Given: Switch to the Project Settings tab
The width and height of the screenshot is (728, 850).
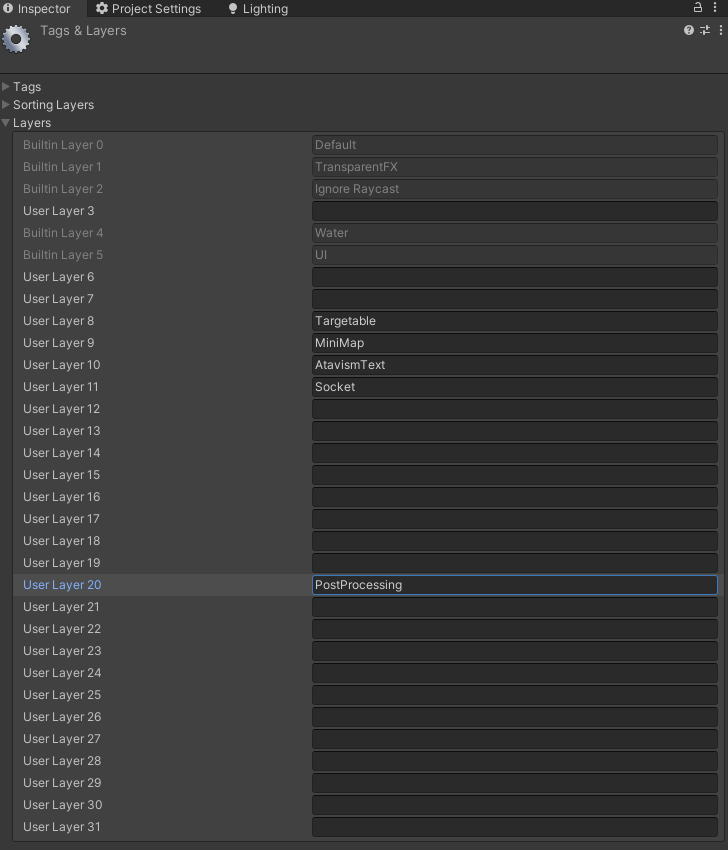Looking at the screenshot, I should tap(148, 9).
